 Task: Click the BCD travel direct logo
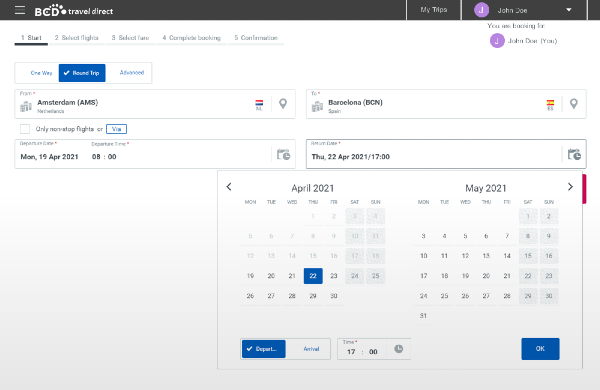coord(74,10)
